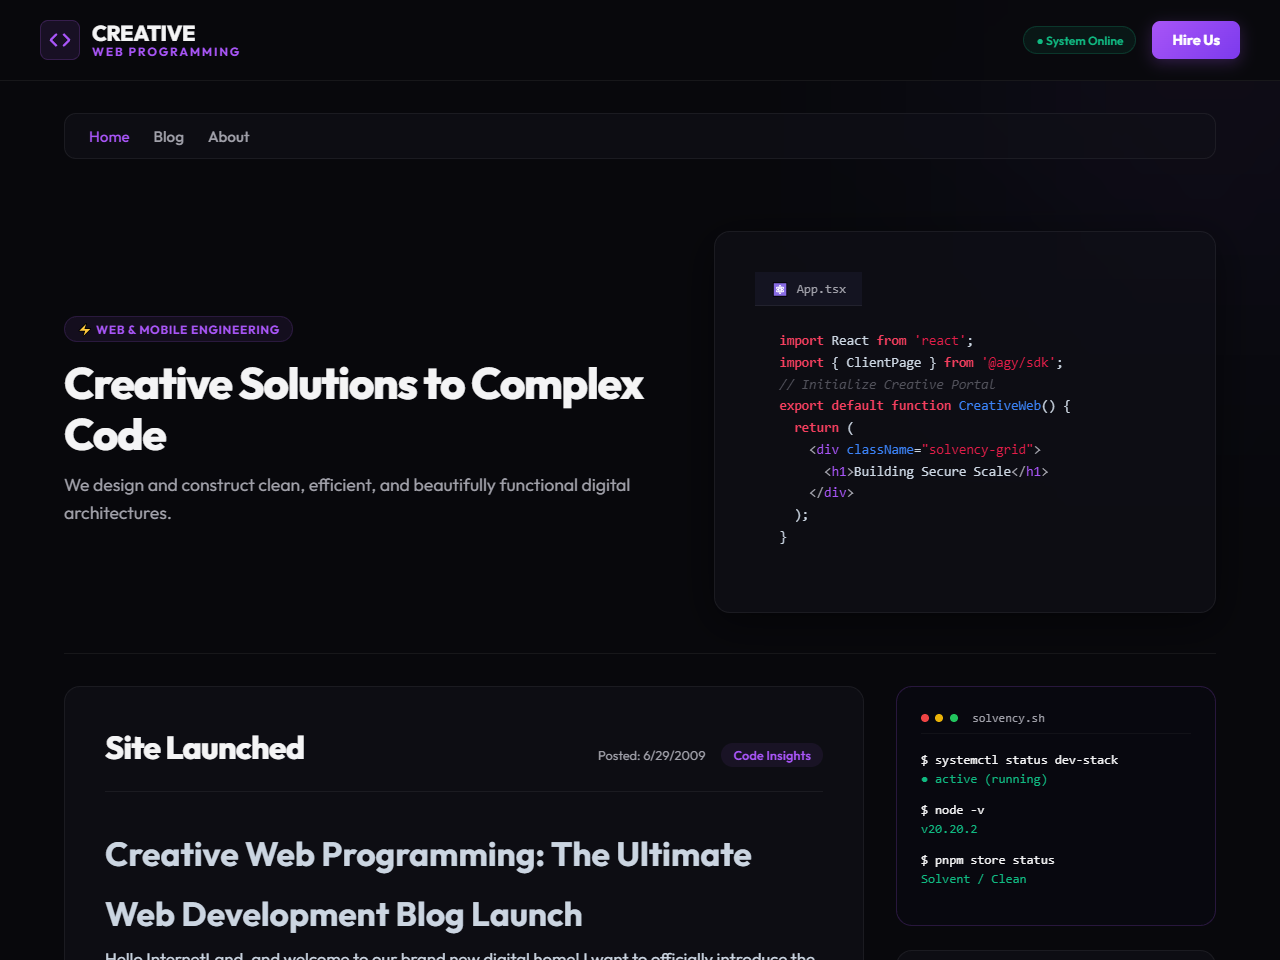
Task: Click the App.tsx file tab
Action: point(808,289)
